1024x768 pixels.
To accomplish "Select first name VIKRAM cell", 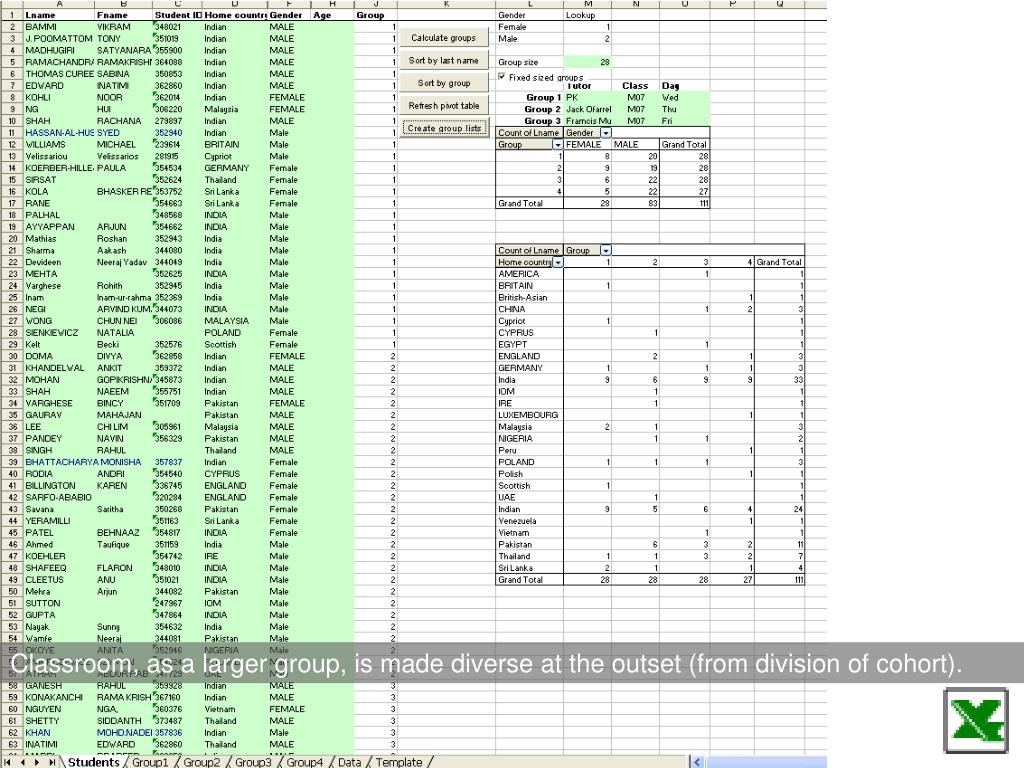I will (x=123, y=27).
